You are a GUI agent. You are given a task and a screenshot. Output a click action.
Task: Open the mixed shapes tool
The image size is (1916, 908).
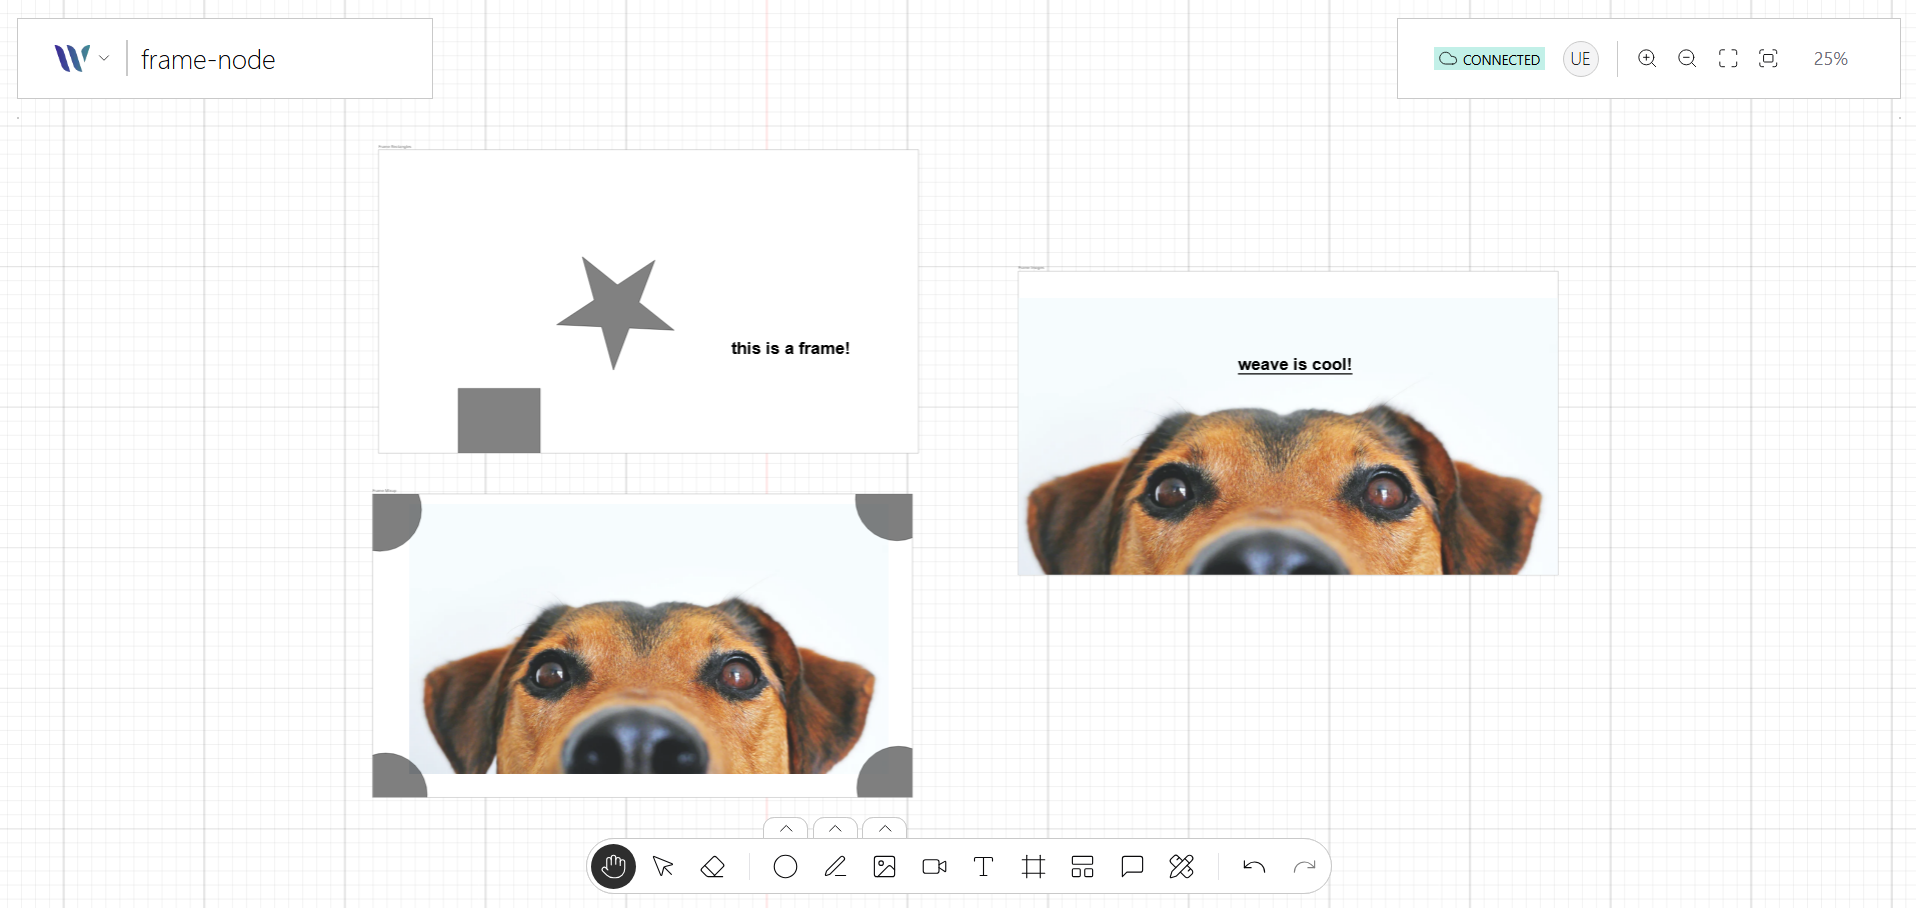click(1181, 866)
